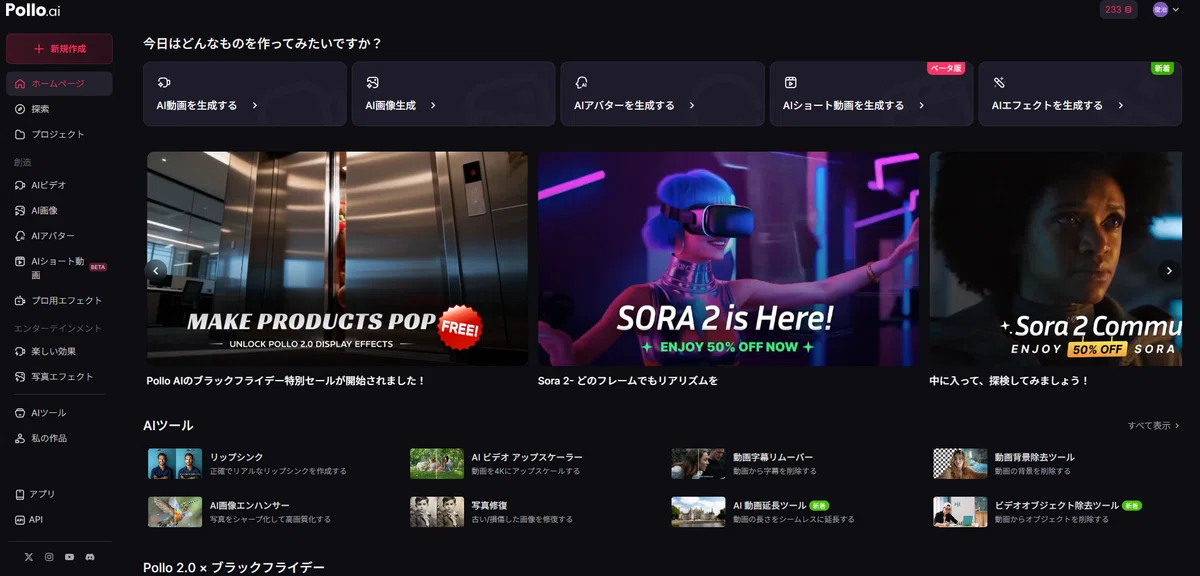Image resolution: width=1200 pixels, height=576 pixels.
Task: Click the Discord social icon
Action: (90, 556)
